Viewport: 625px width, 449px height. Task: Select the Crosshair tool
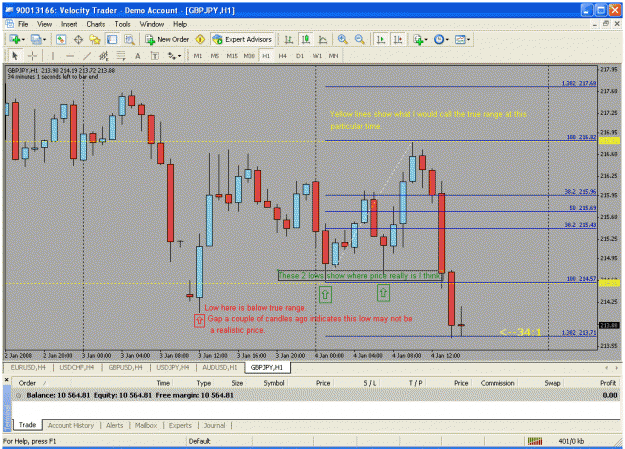[32, 56]
